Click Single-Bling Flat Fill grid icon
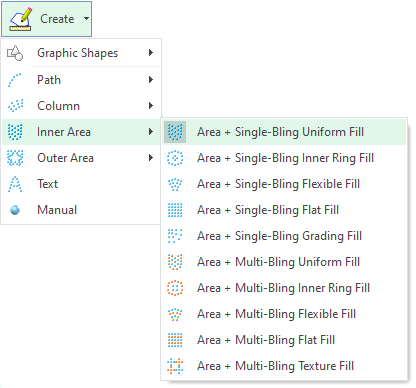The height and width of the screenshot is (388, 416). [175, 210]
